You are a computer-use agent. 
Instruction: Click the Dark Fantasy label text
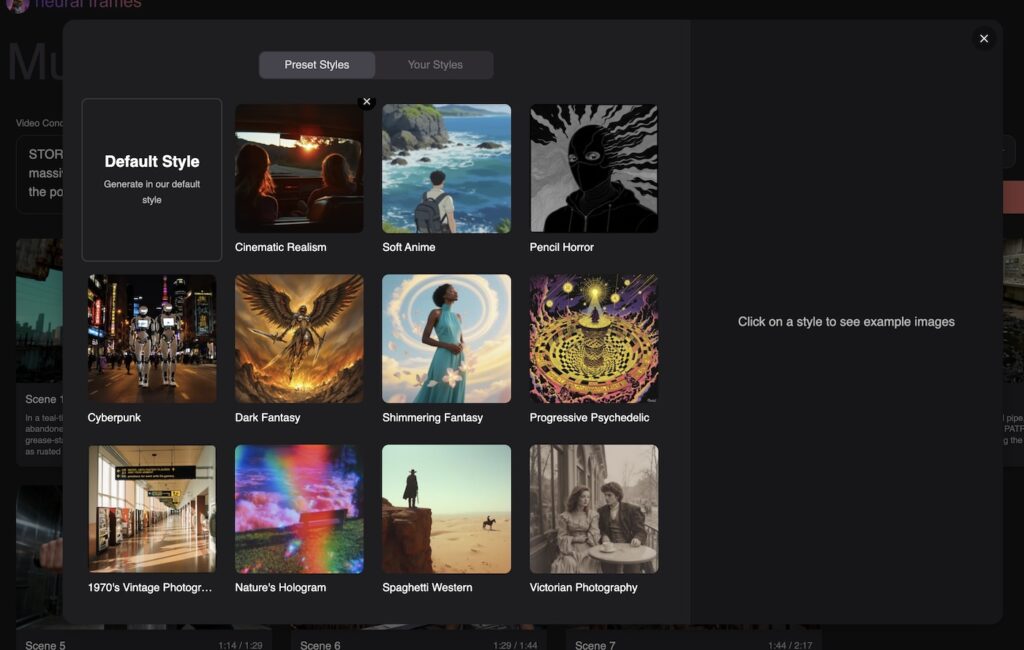click(x=267, y=418)
